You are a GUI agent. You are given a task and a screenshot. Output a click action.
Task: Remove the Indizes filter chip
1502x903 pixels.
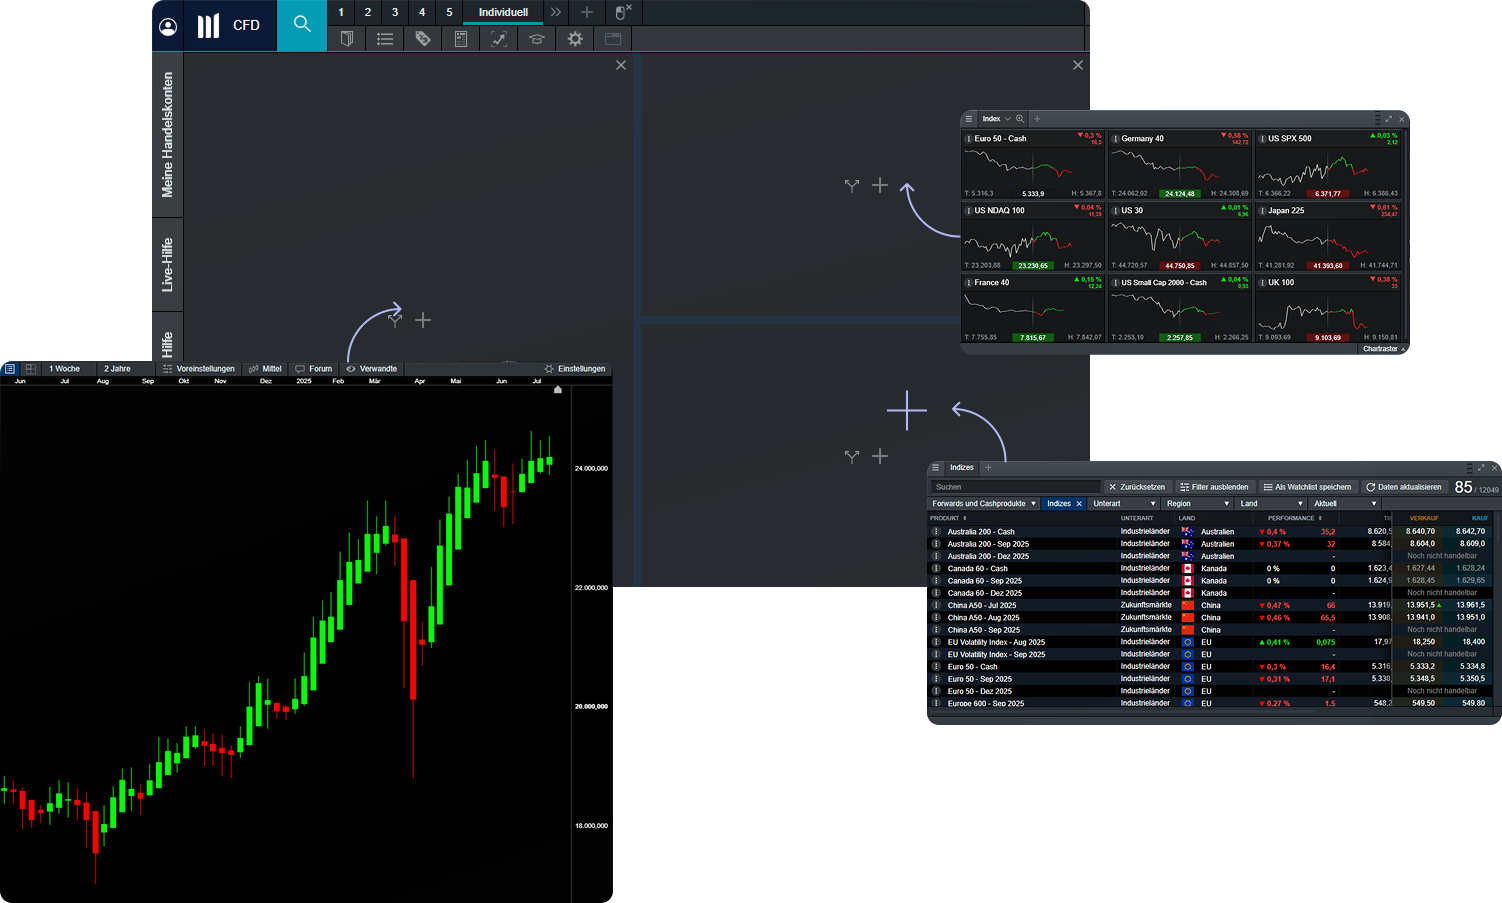pyautogui.click(x=1078, y=503)
